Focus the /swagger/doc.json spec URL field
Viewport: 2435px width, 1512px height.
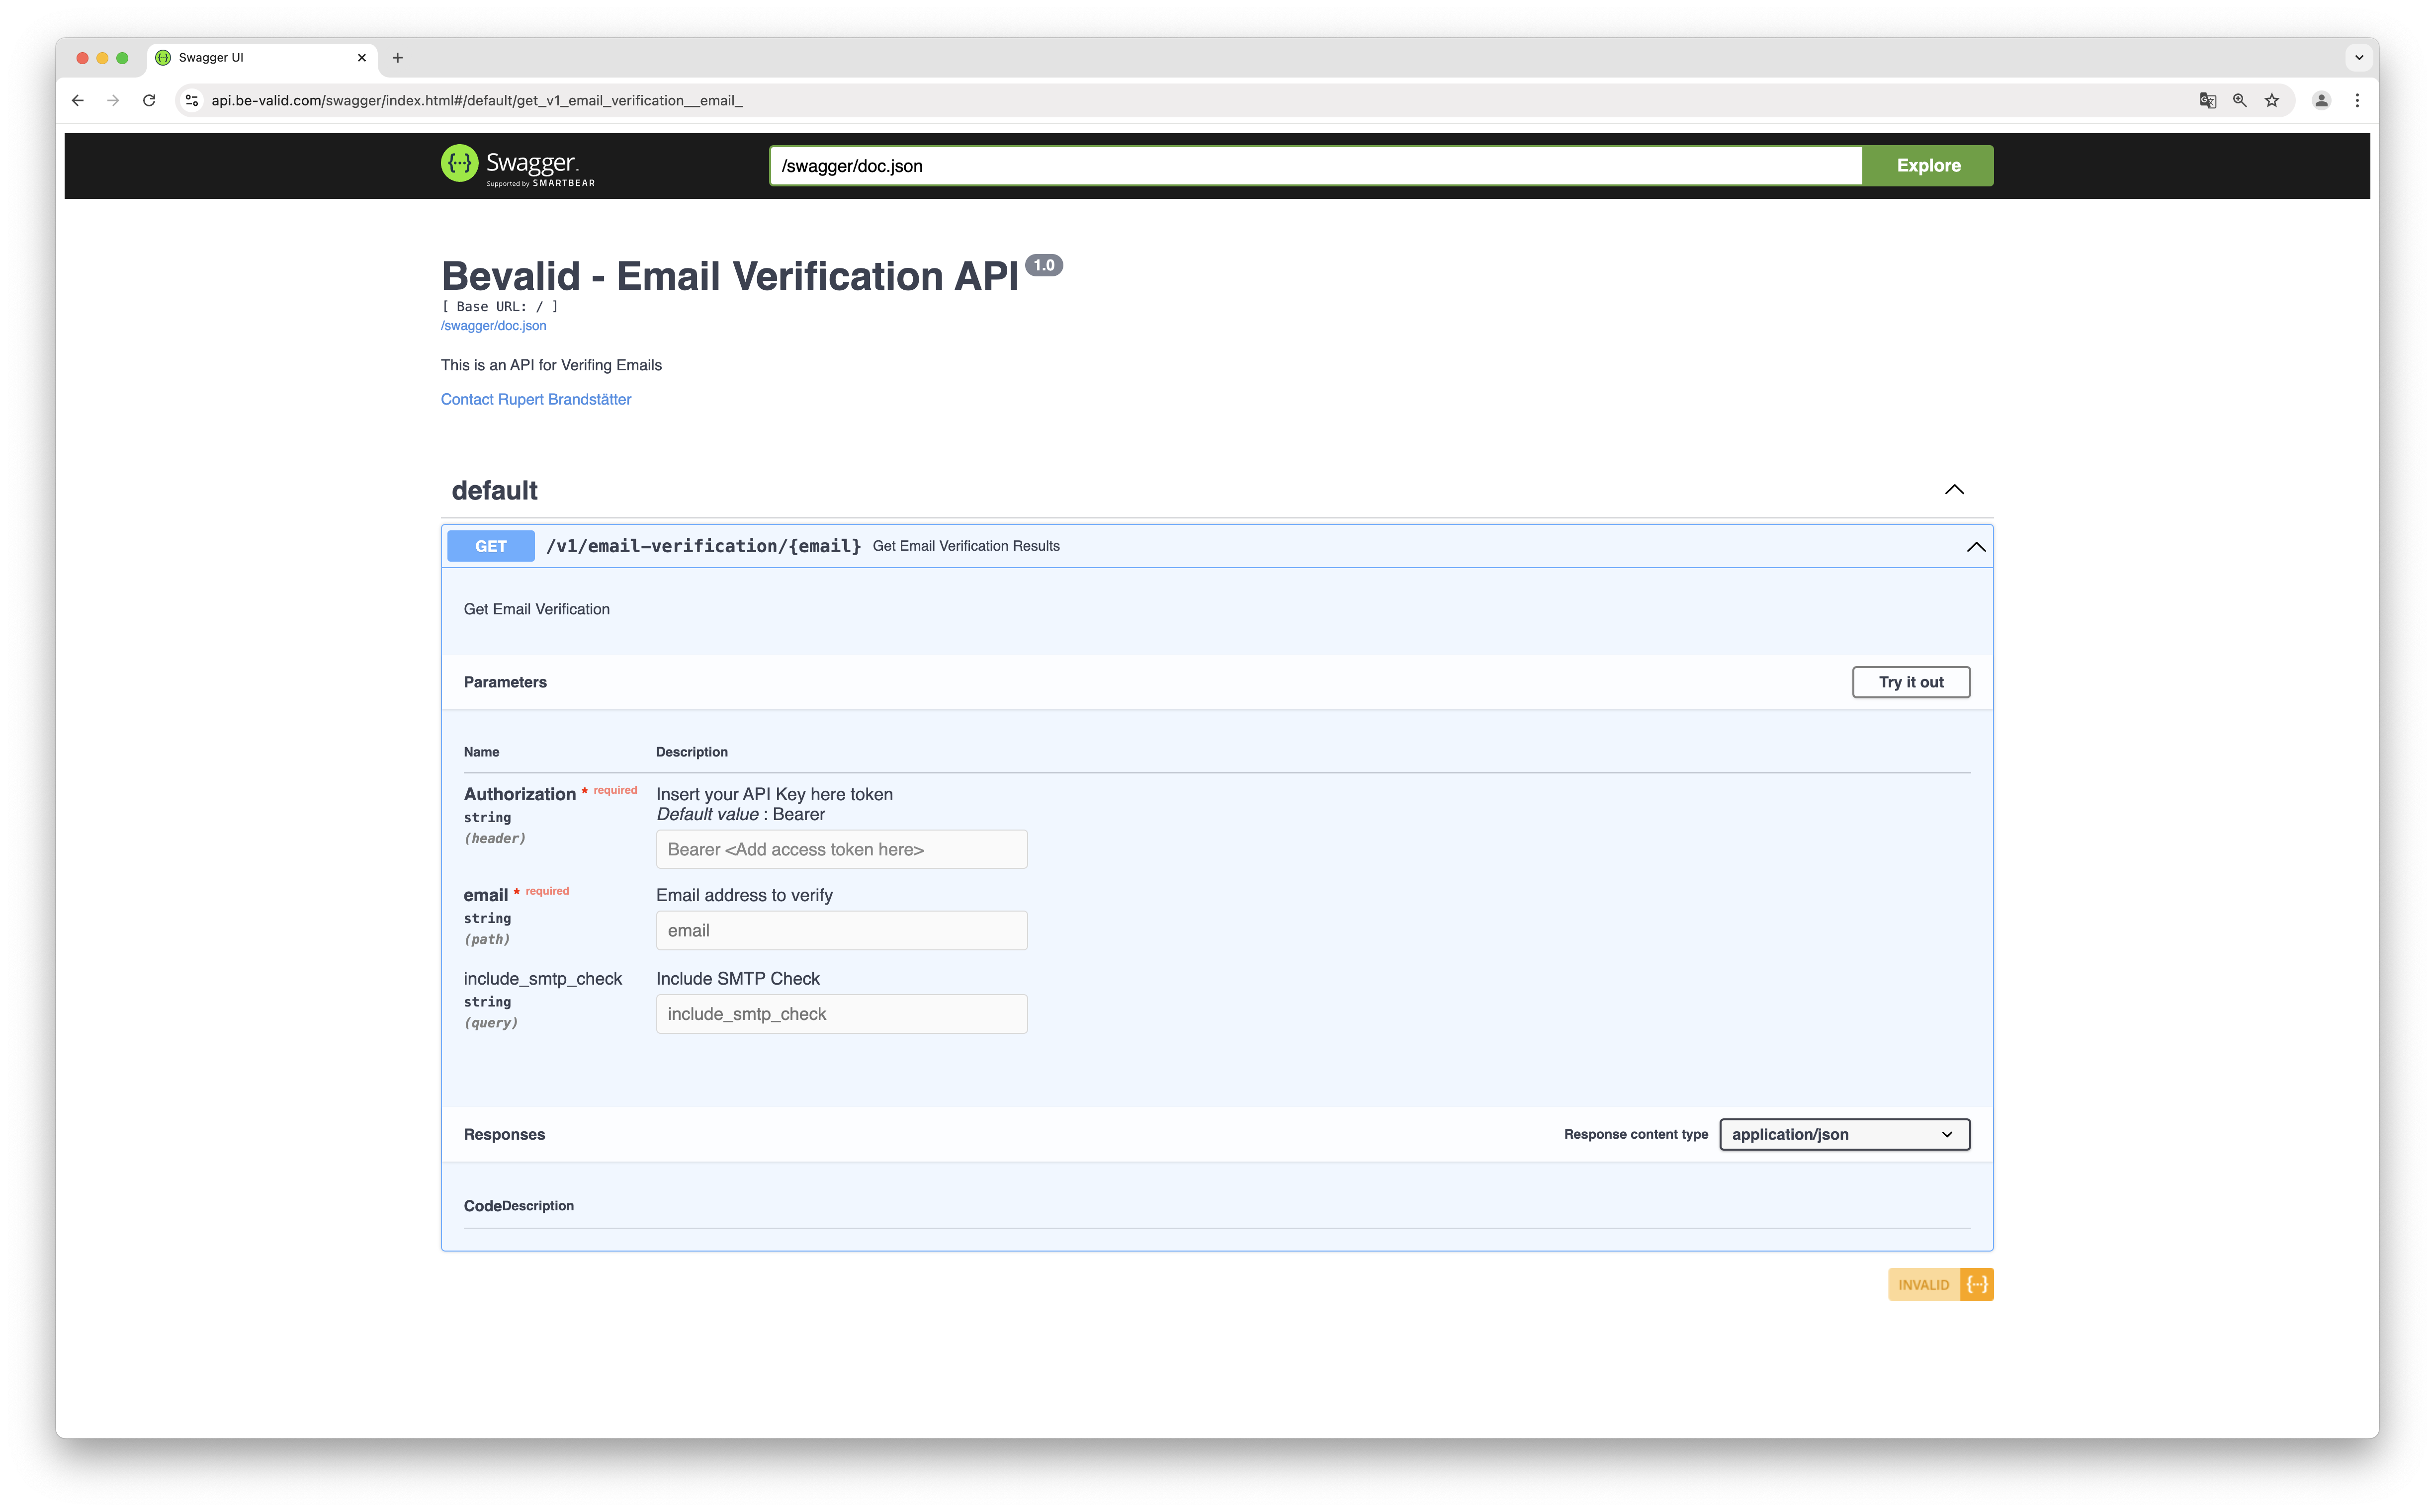point(1316,166)
